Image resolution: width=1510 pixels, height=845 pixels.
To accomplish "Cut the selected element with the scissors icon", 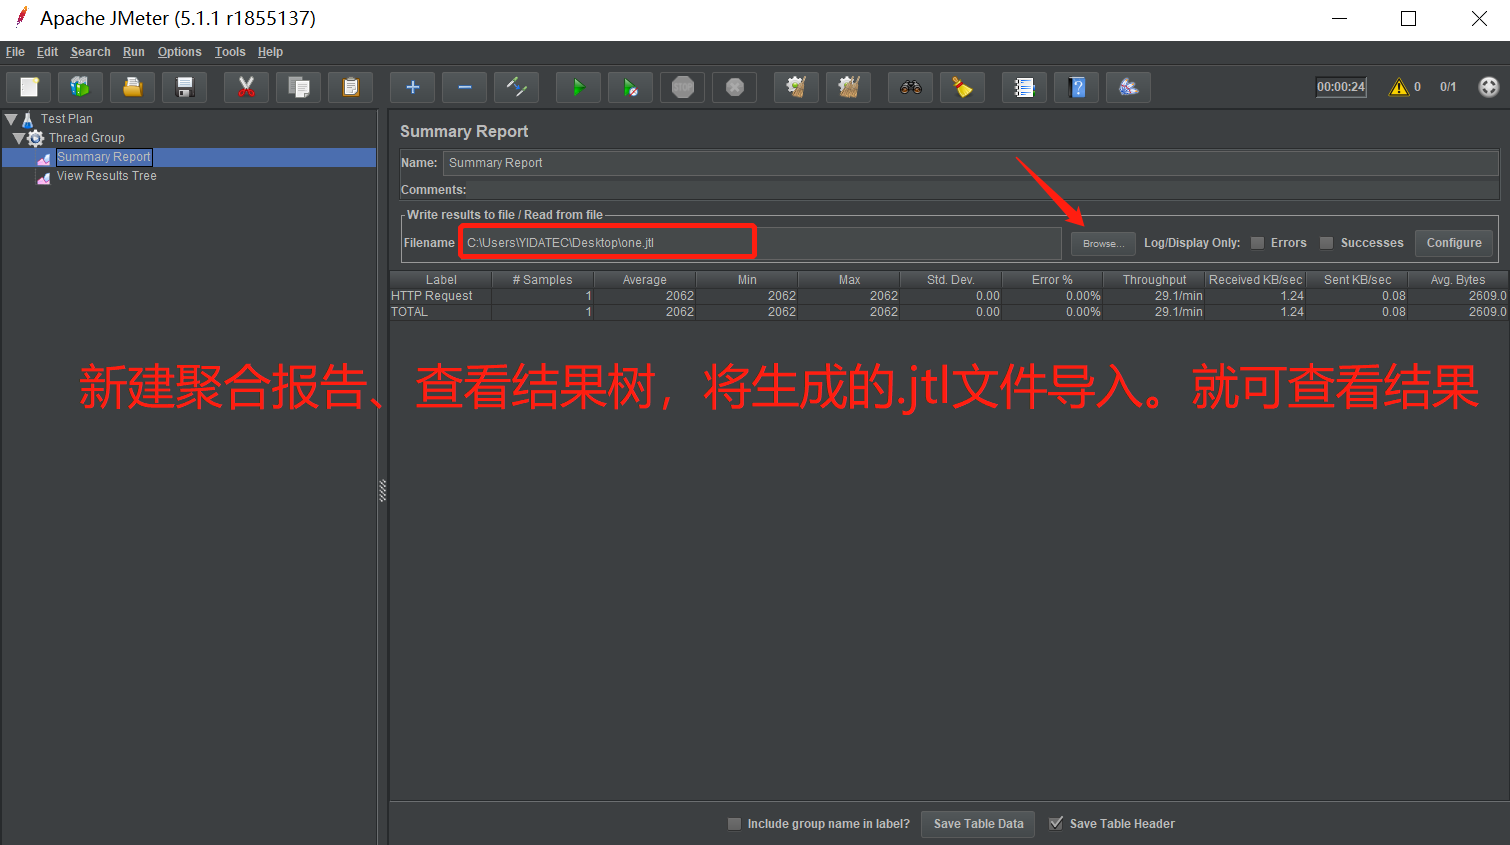I will click(246, 87).
